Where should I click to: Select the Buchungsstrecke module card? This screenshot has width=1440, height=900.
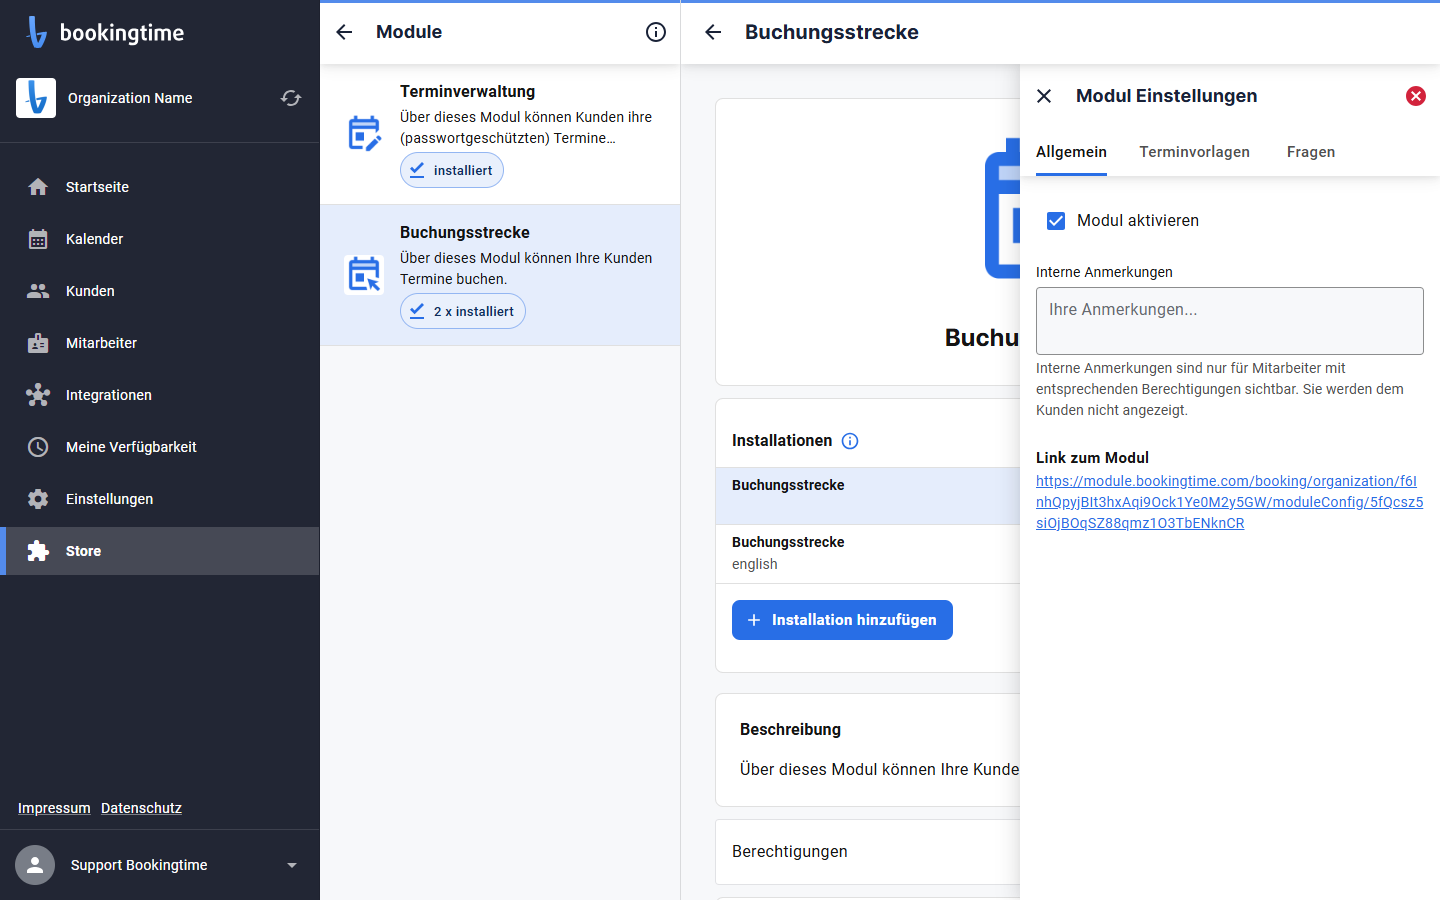tap(500, 275)
